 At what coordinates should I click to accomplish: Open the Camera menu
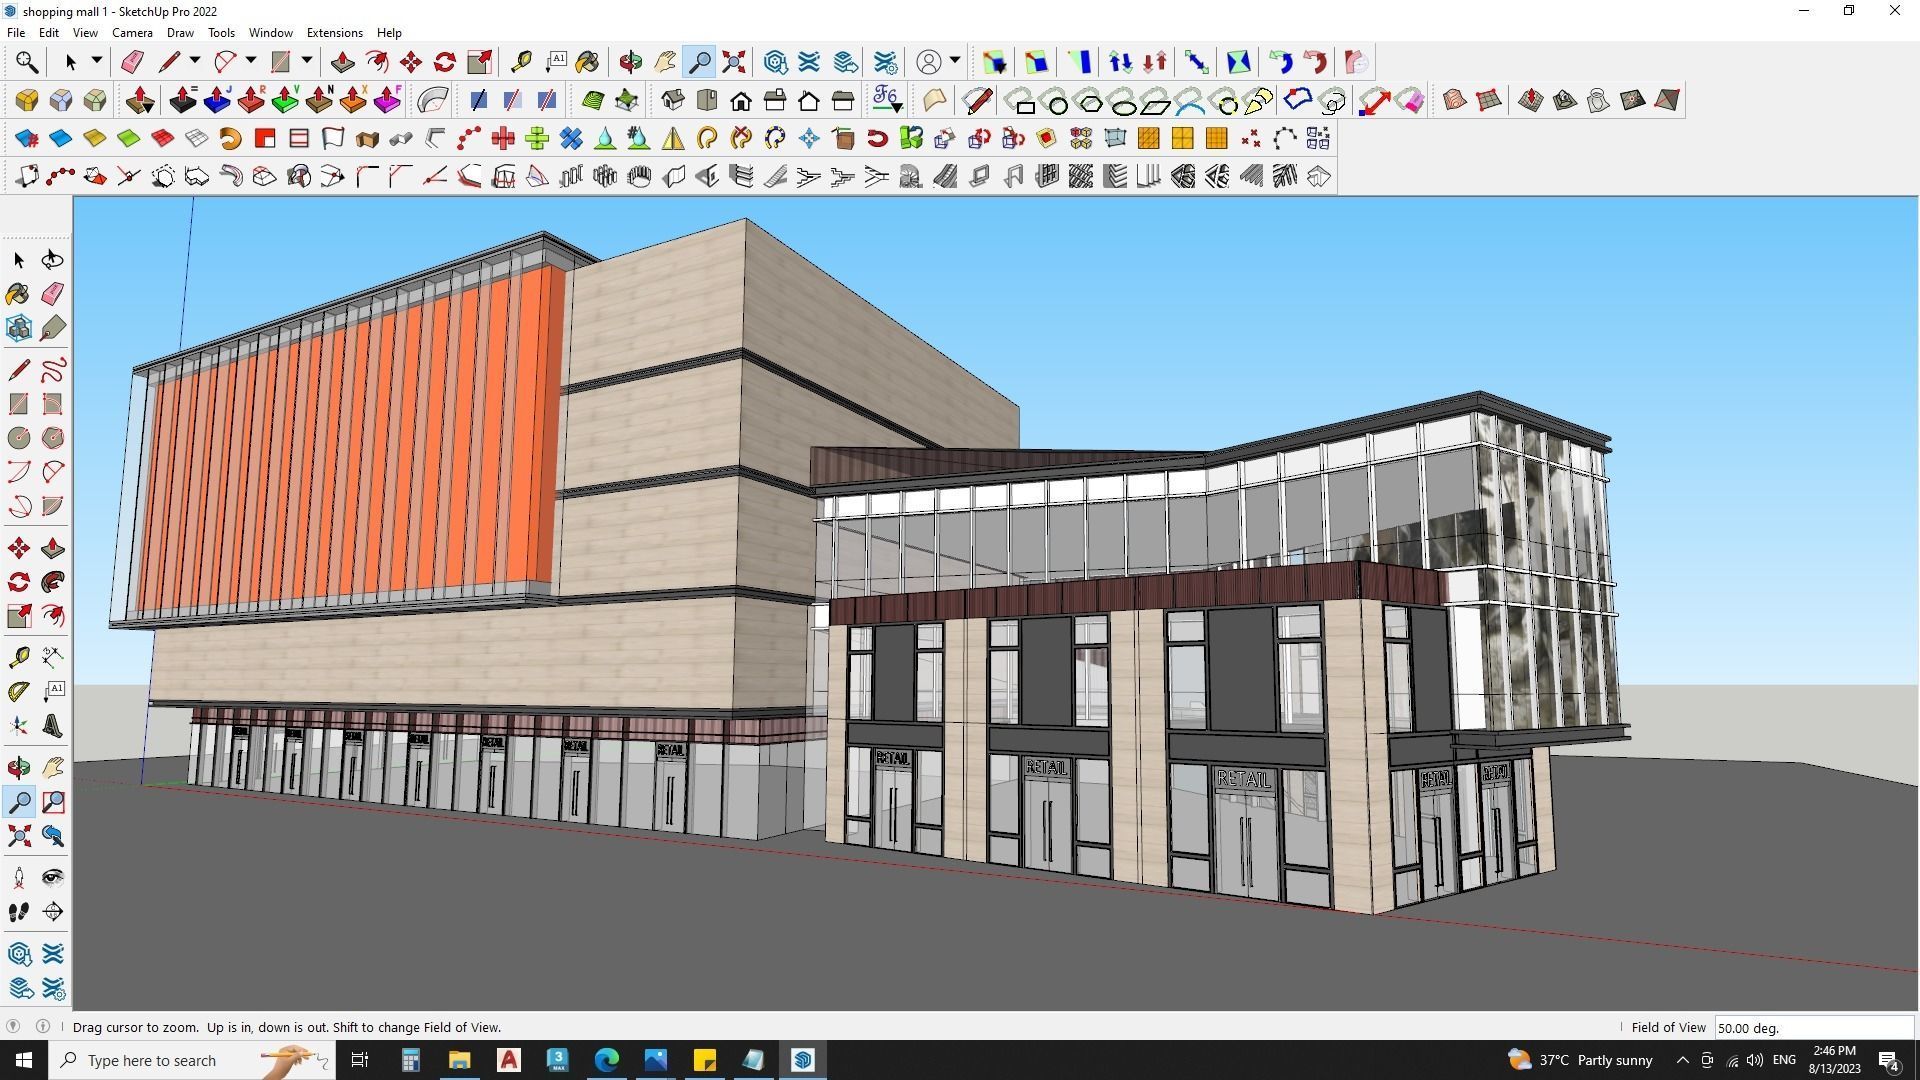pos(132,33)
